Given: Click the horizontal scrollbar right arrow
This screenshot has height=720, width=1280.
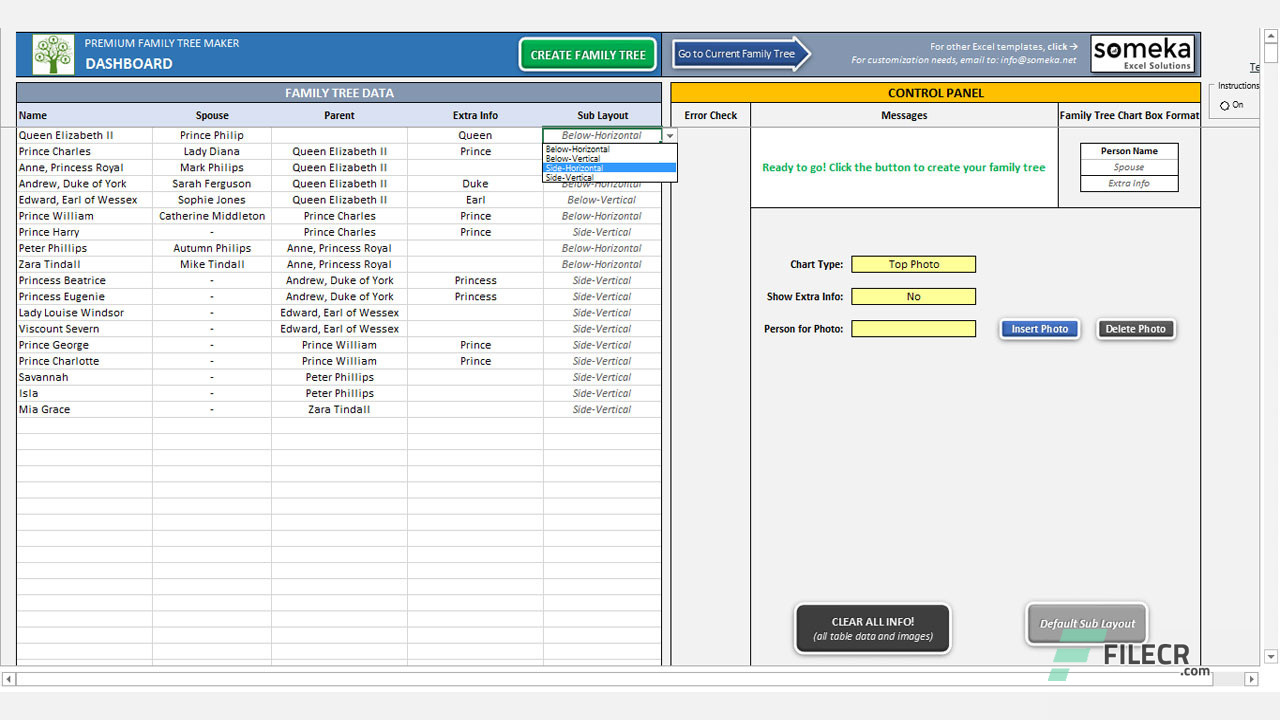Looking at the screenshot, I should [x=1250, y=679].
